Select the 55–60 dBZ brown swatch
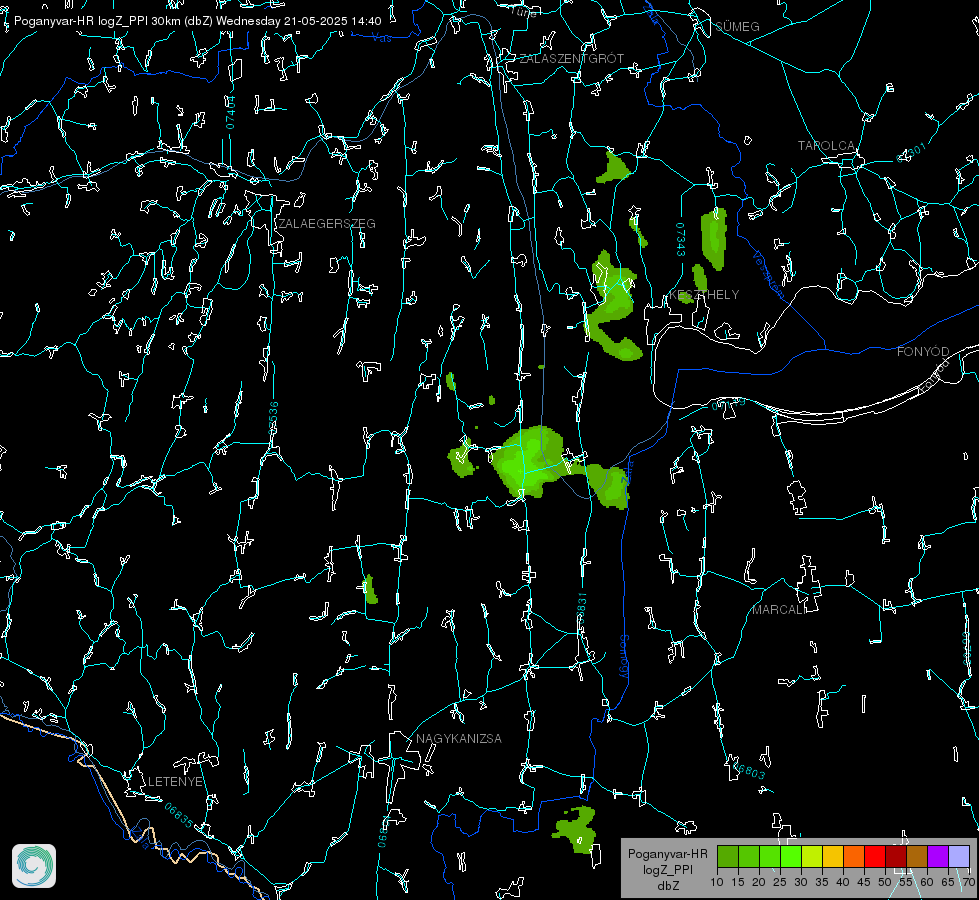 [x=917, y=856]
